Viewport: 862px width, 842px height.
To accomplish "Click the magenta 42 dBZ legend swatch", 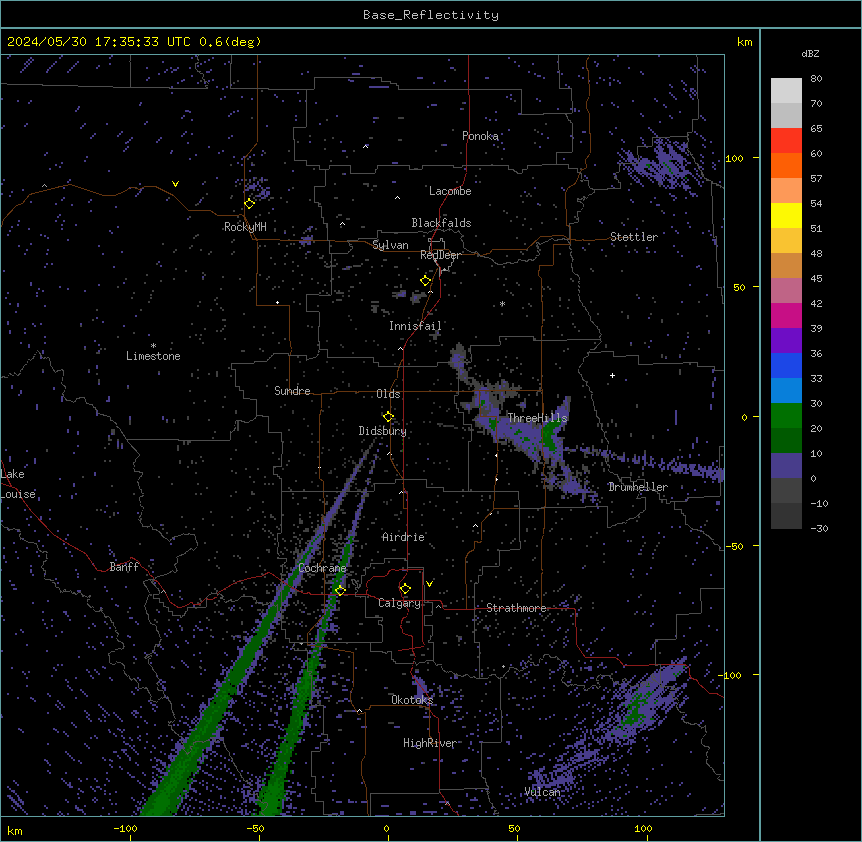I will [786, 315].
